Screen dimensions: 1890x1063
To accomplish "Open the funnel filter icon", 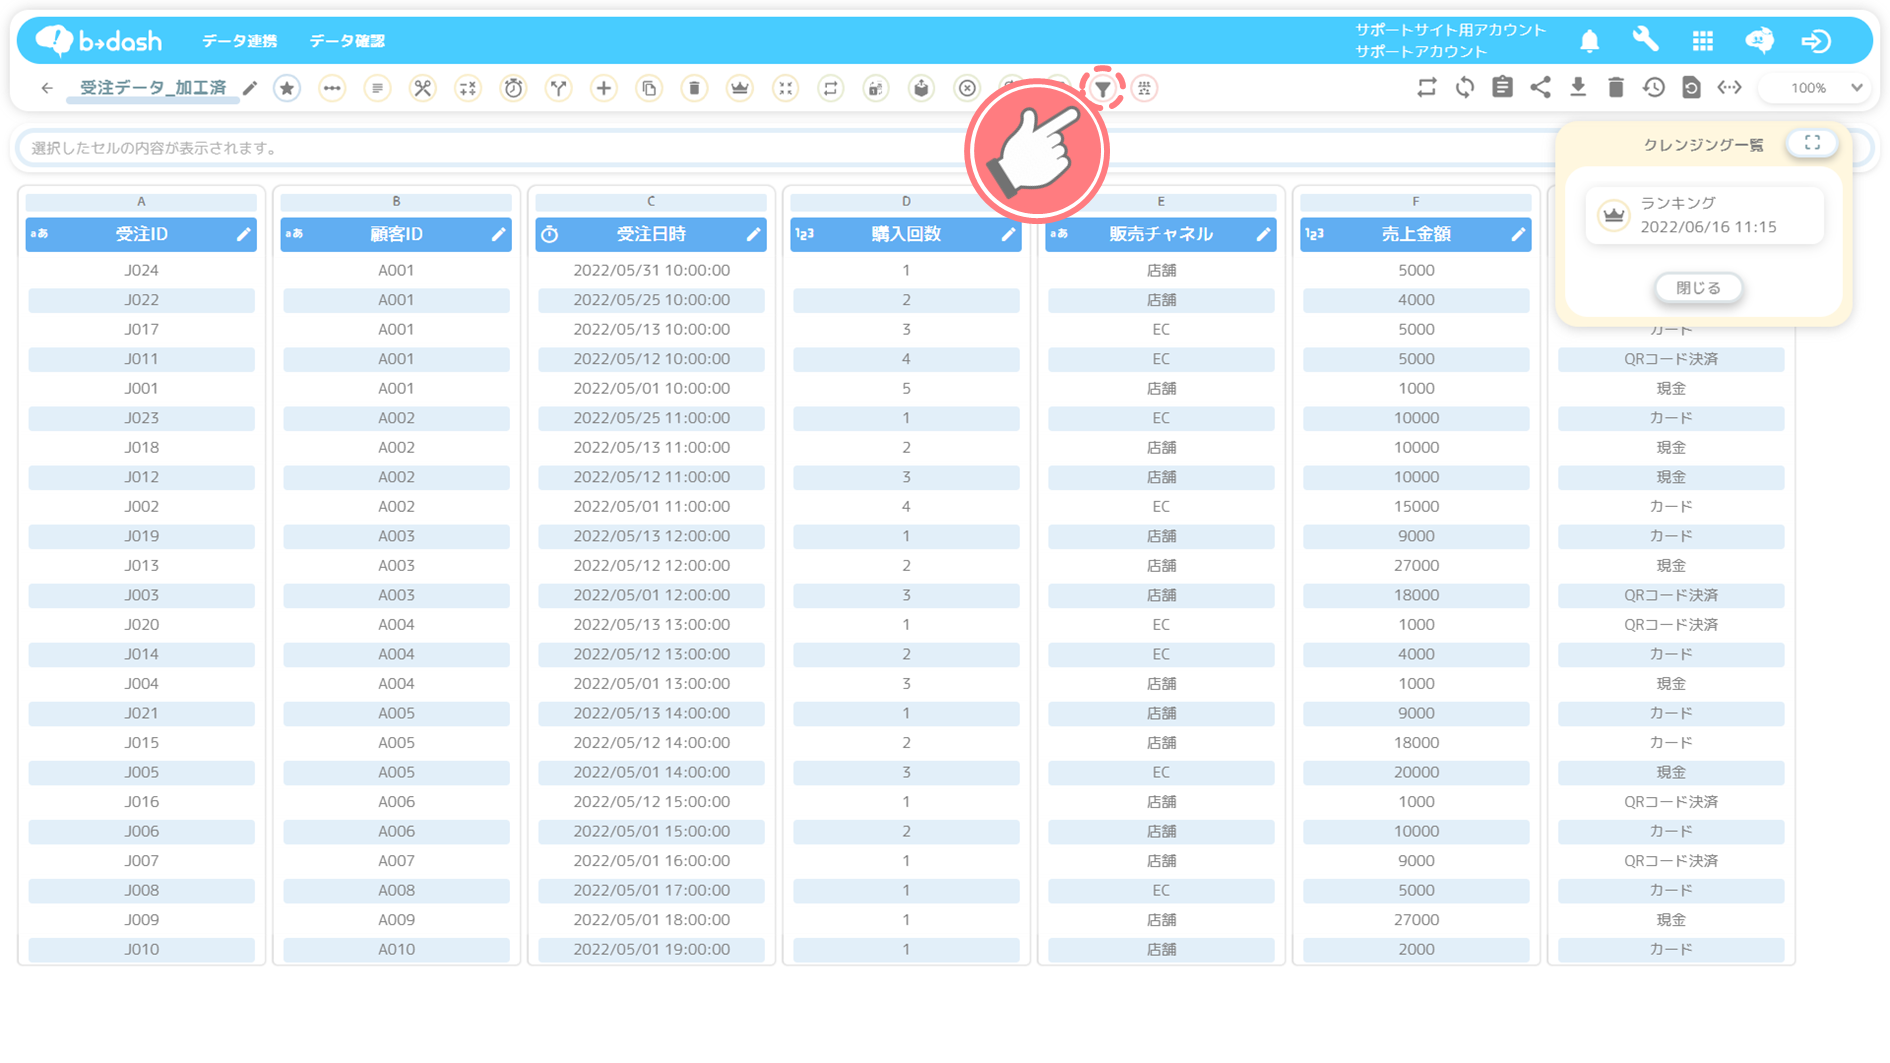I will [1102, 89].
